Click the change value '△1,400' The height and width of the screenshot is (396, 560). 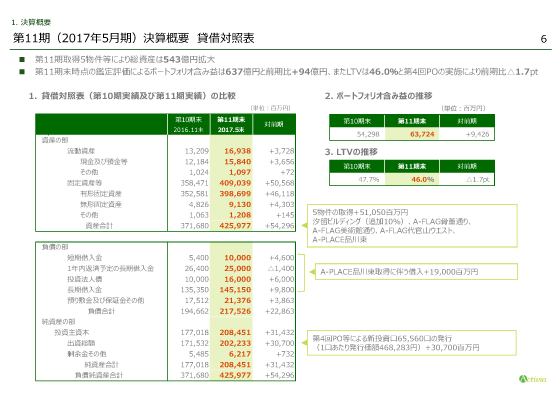[281, 269]
